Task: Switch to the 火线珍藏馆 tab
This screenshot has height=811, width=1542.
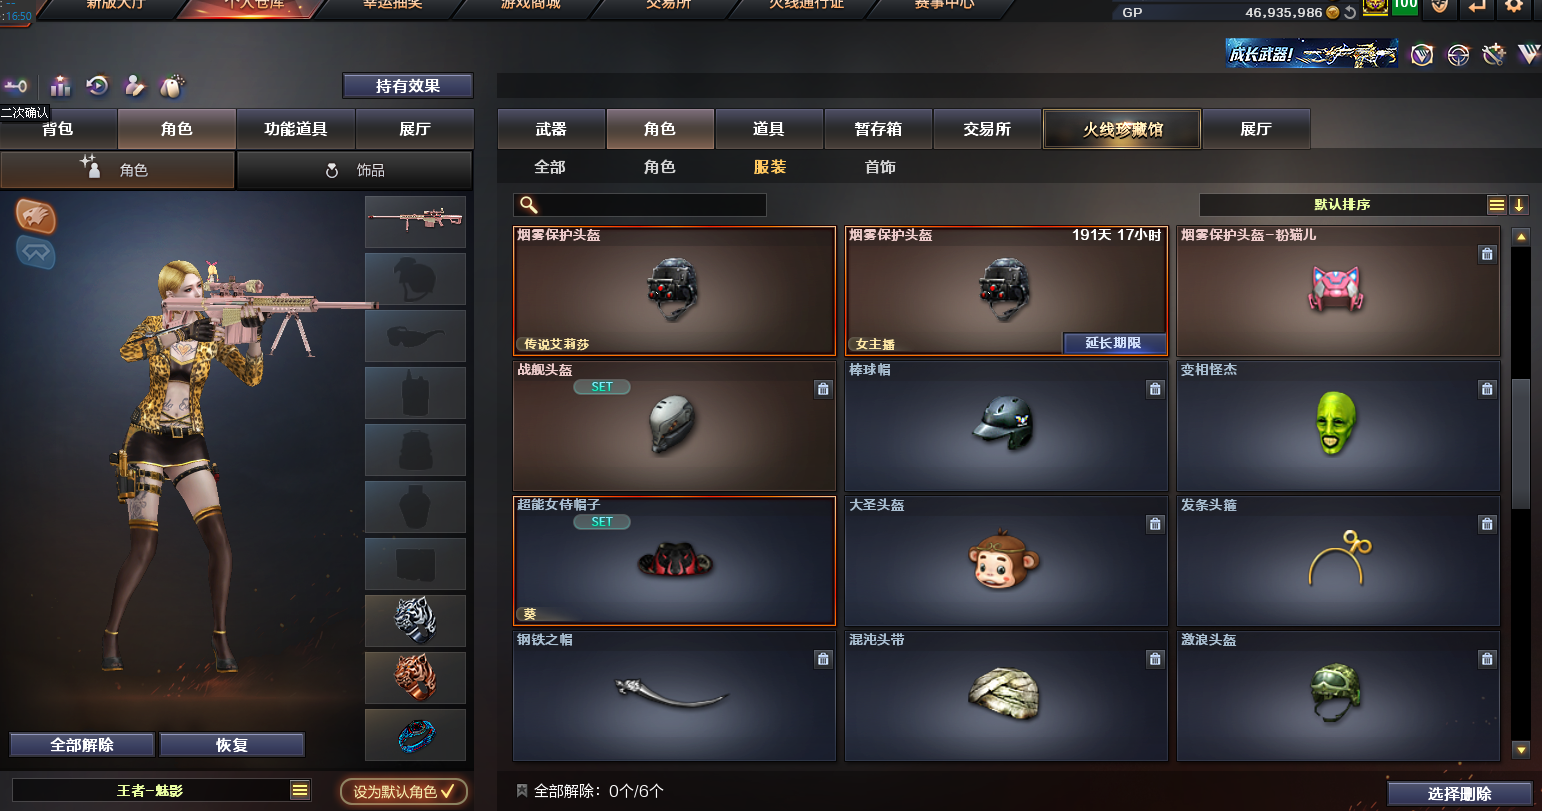Action: point(1122,129)
